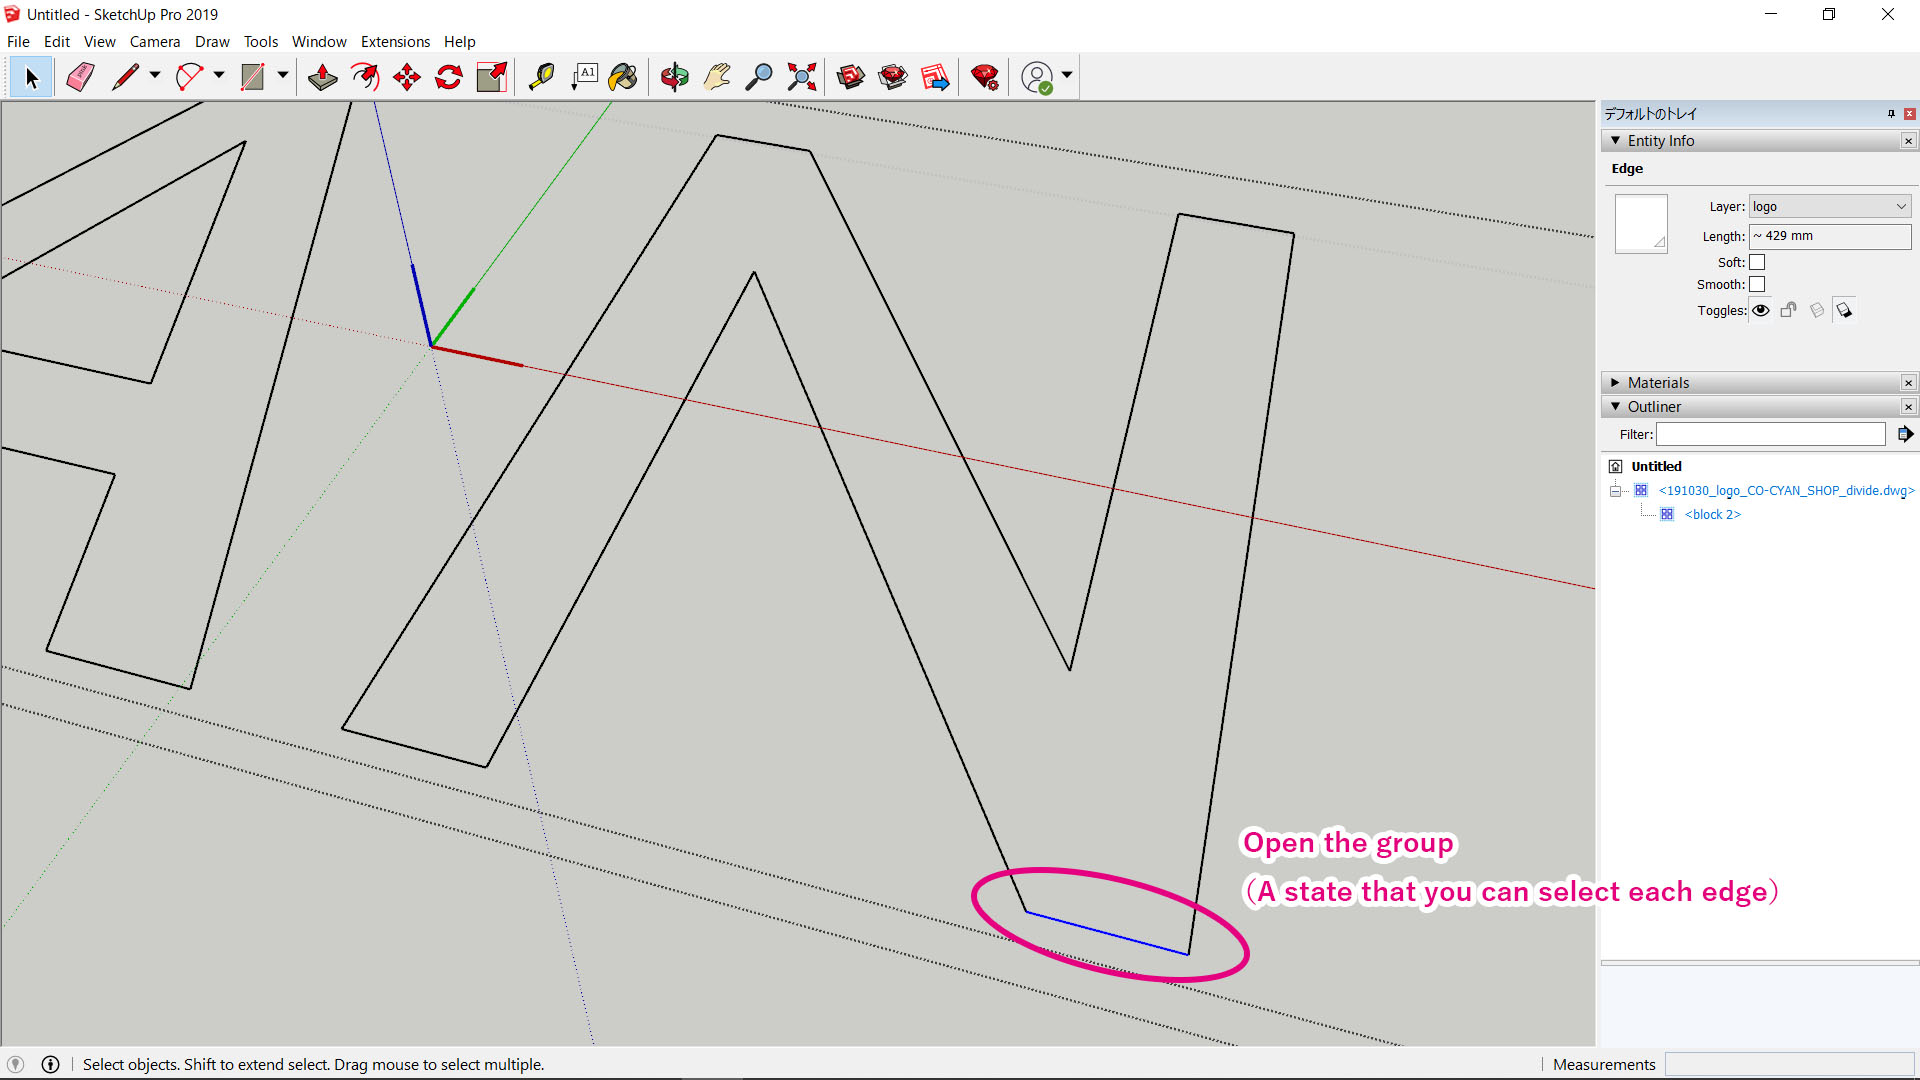Open the Arc tool dropdown arrow
1920x1080 pixels.
pos(219,76)
